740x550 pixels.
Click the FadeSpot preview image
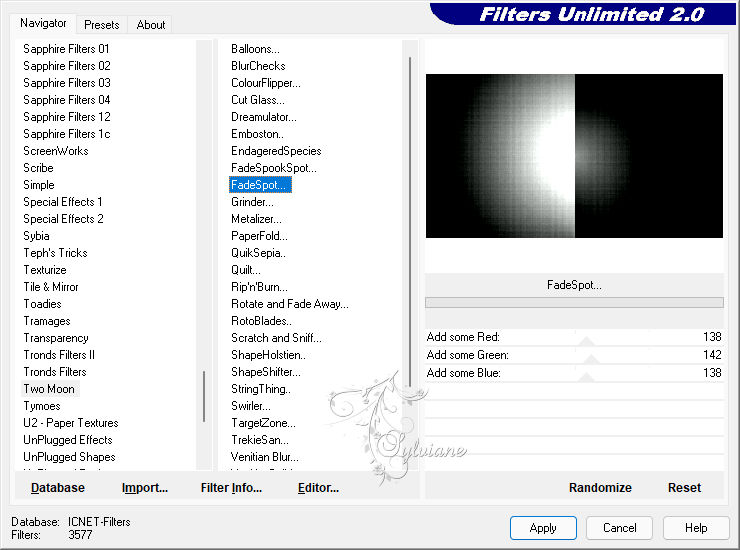coord(574,156)
